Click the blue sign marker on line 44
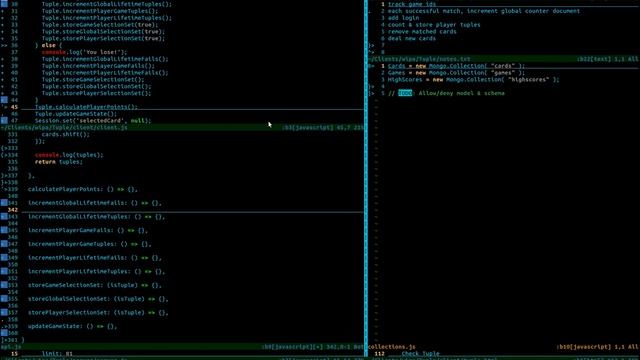Screen dimensions: 640x360 click(4, 100)
